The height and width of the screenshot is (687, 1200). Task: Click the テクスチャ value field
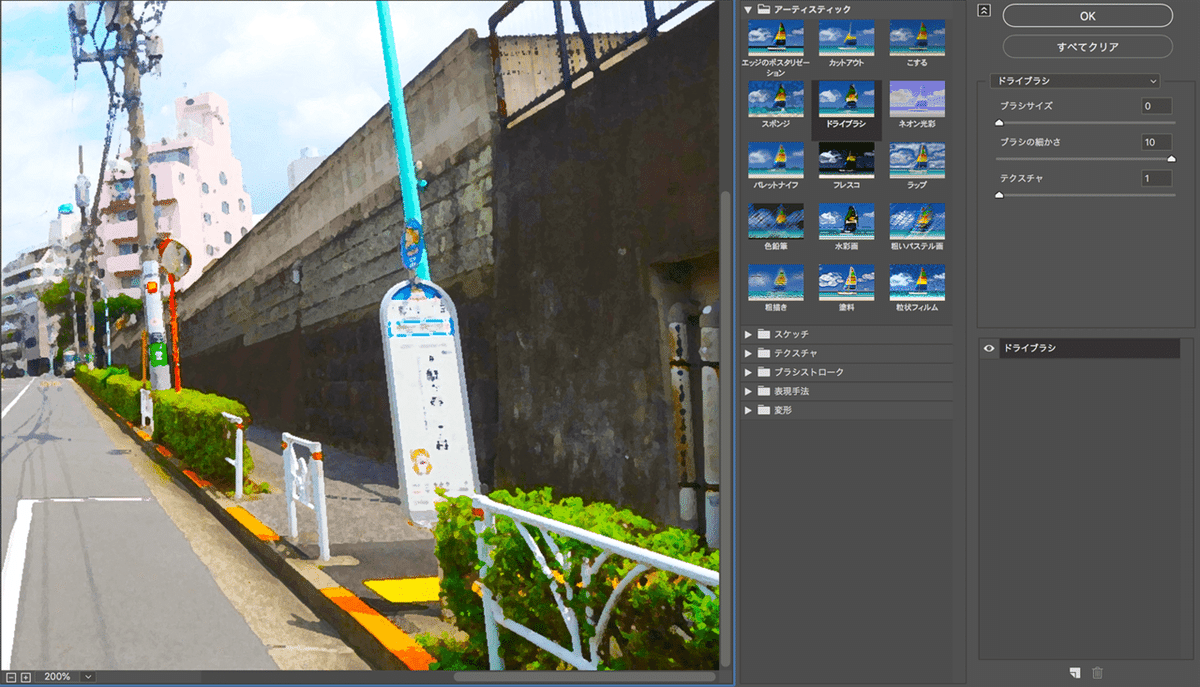(x=1156, y=179)
